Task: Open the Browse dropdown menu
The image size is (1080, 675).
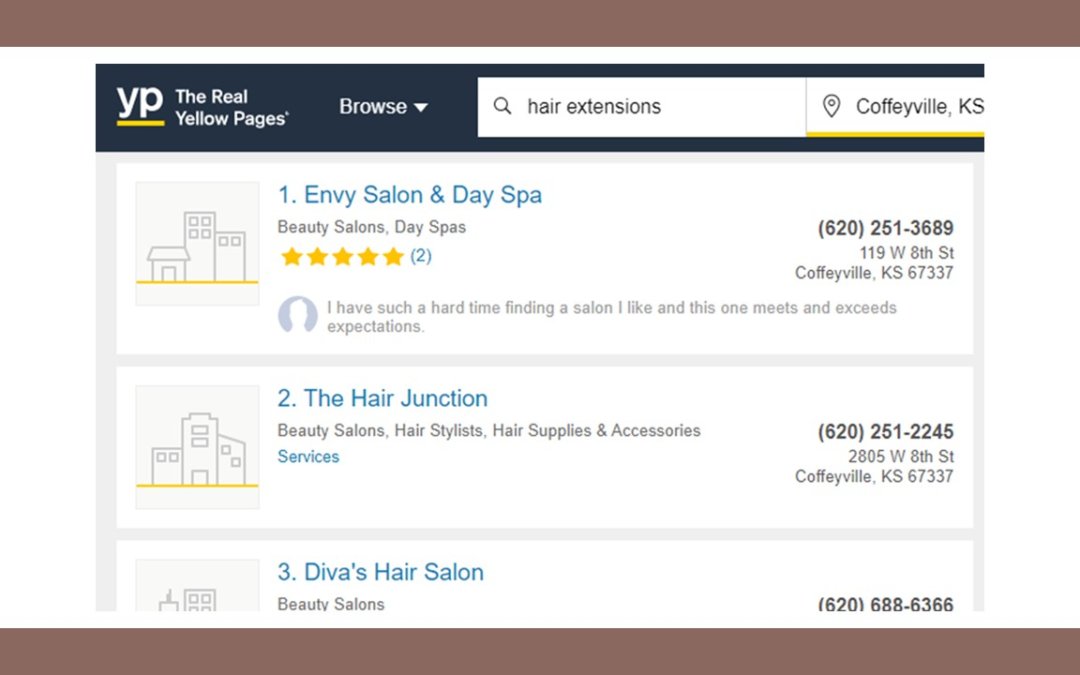Action: pyautogui.click(x=383, y=107)
